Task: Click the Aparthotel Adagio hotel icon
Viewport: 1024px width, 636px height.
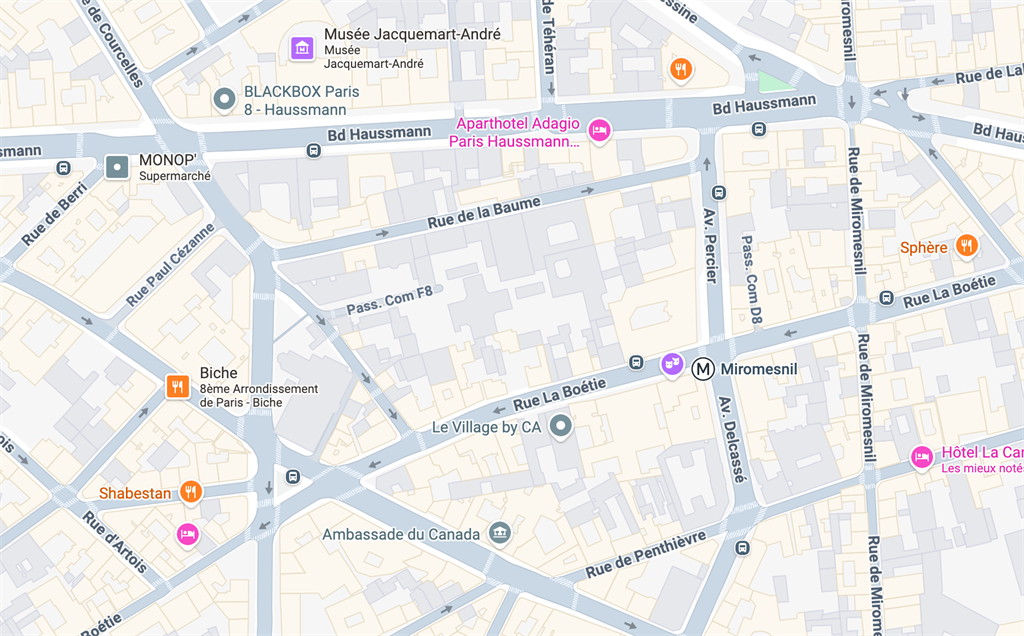Action: click(600, 131)
